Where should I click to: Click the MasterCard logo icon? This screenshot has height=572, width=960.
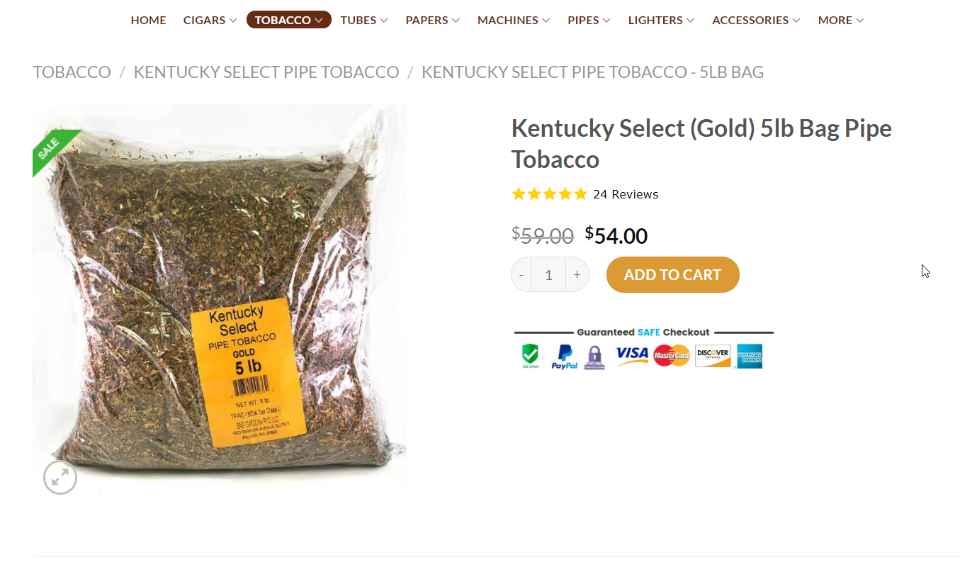click(x=672, y=355)
